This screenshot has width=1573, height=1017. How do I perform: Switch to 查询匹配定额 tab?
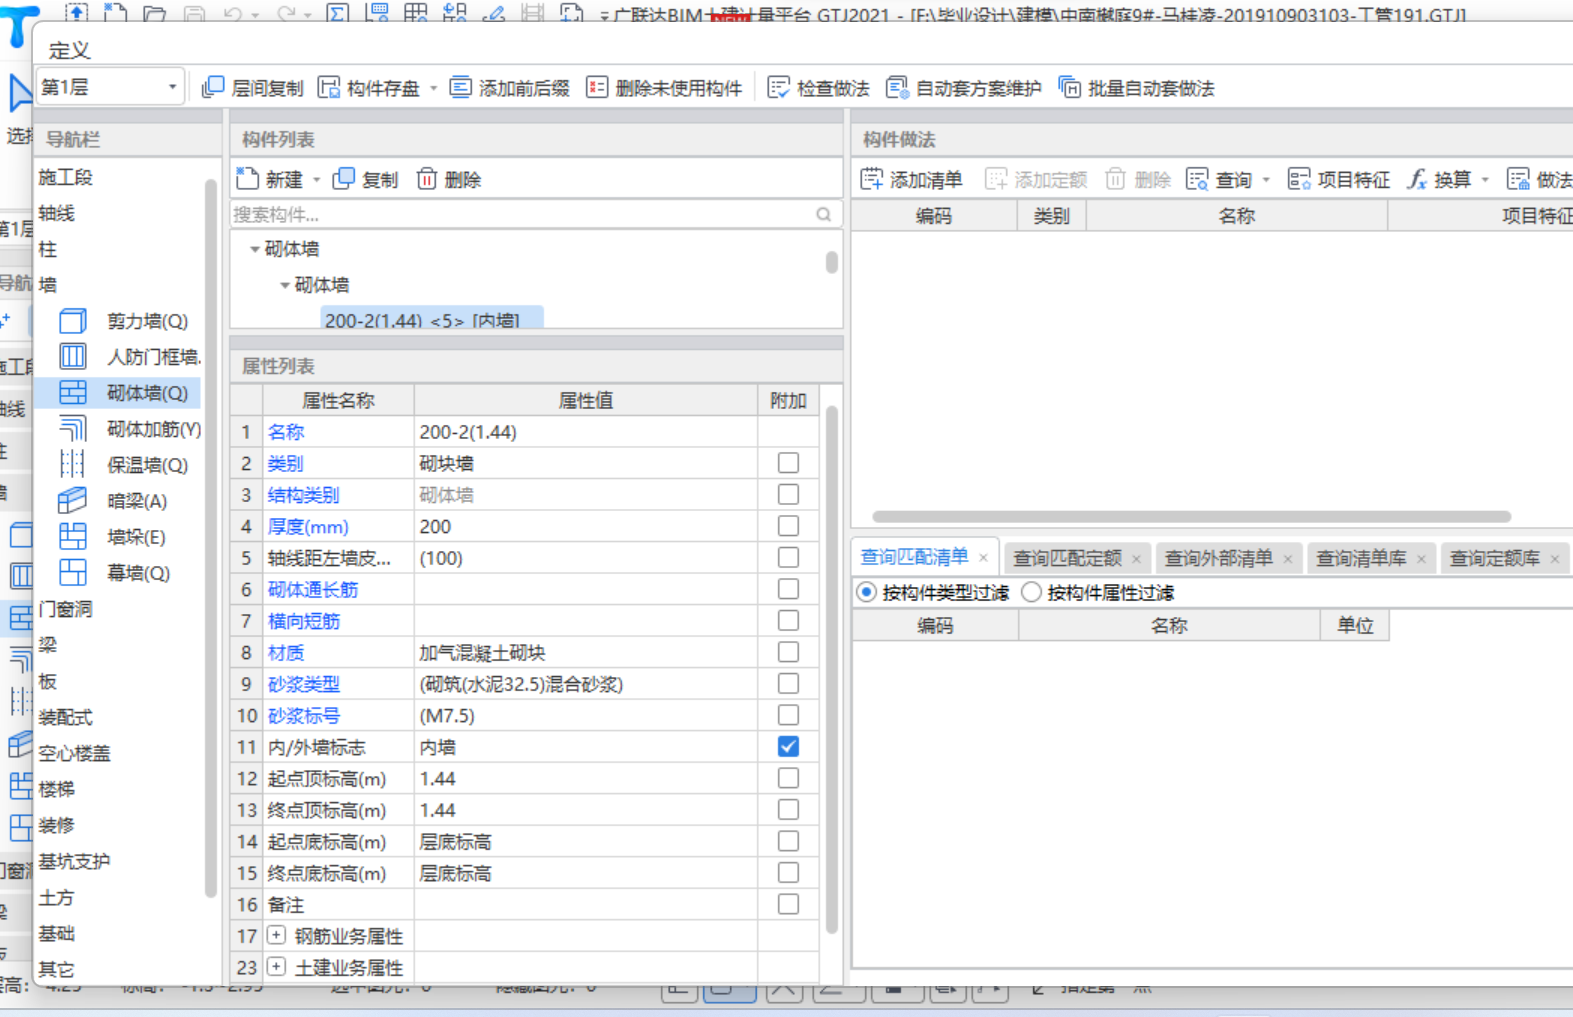pos(1067,558)
